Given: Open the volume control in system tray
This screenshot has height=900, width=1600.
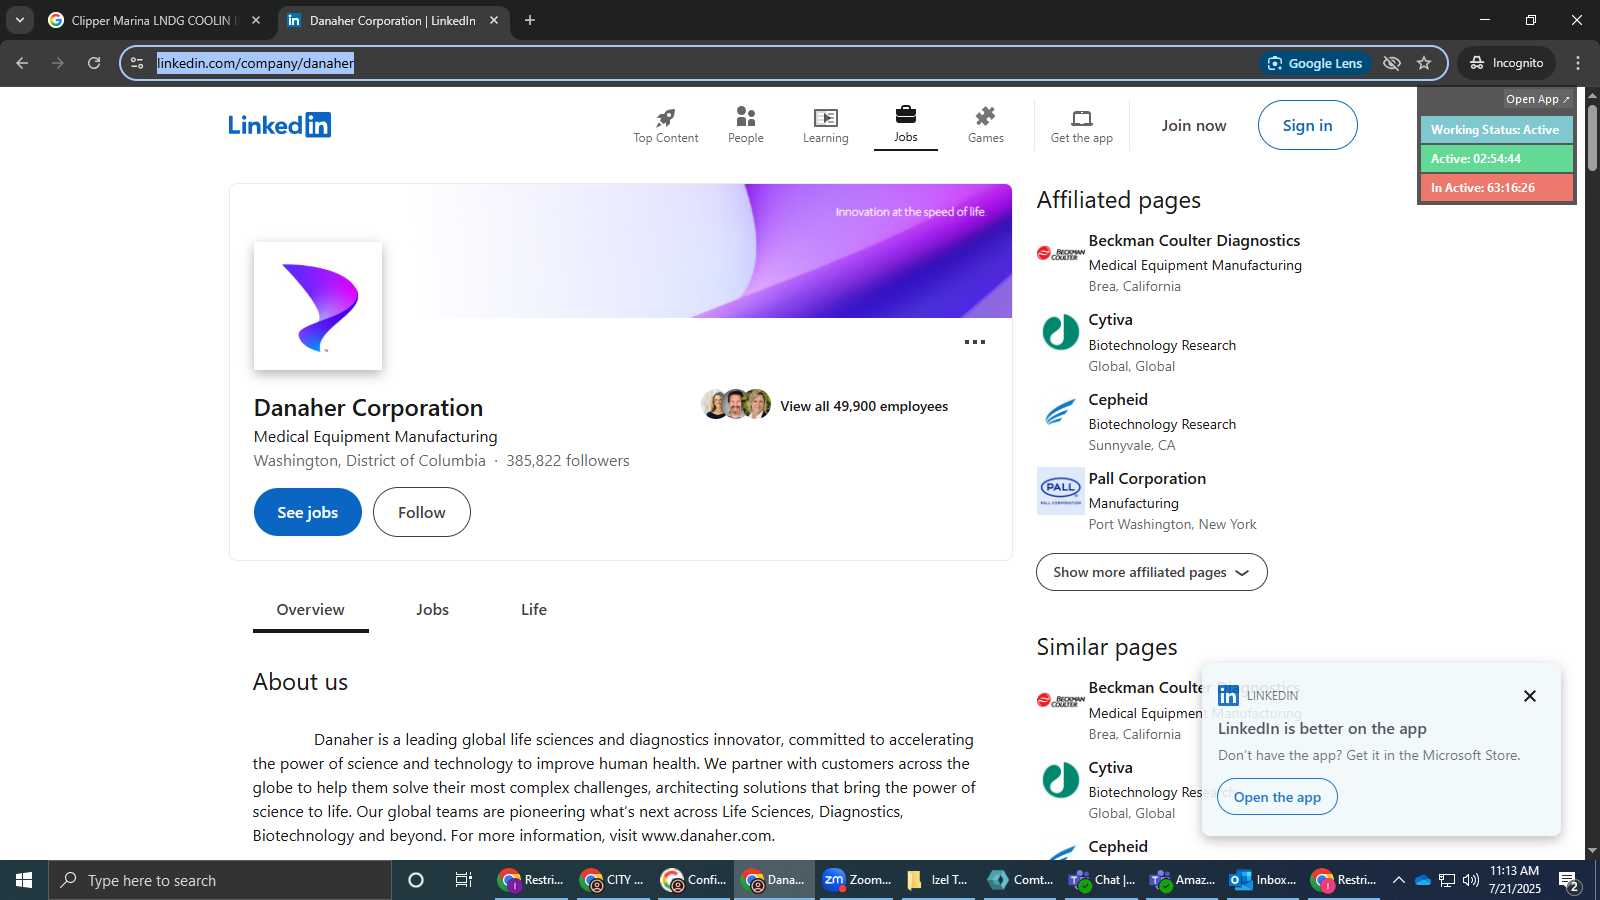Looking at the screenshot, I should tap(1470, 880).
